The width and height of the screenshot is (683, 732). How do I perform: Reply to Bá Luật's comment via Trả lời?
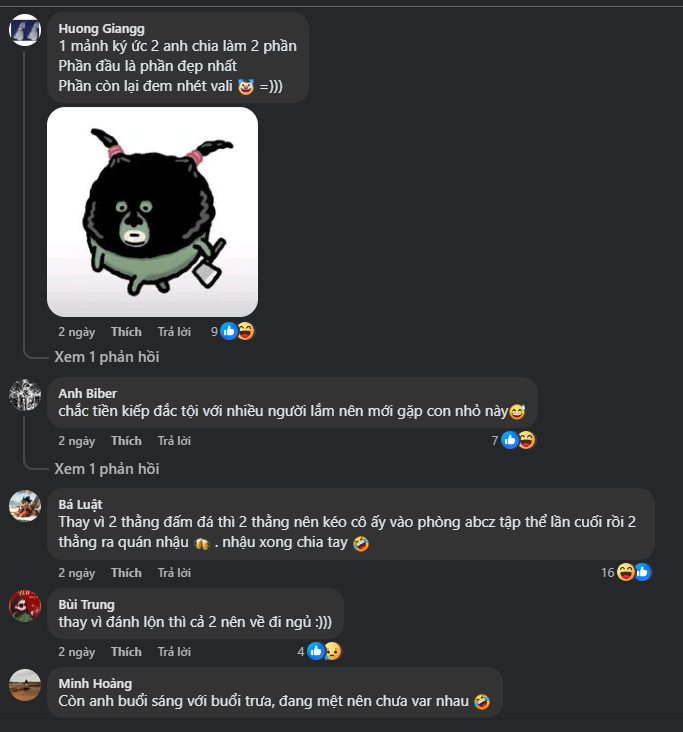[174, 573]
